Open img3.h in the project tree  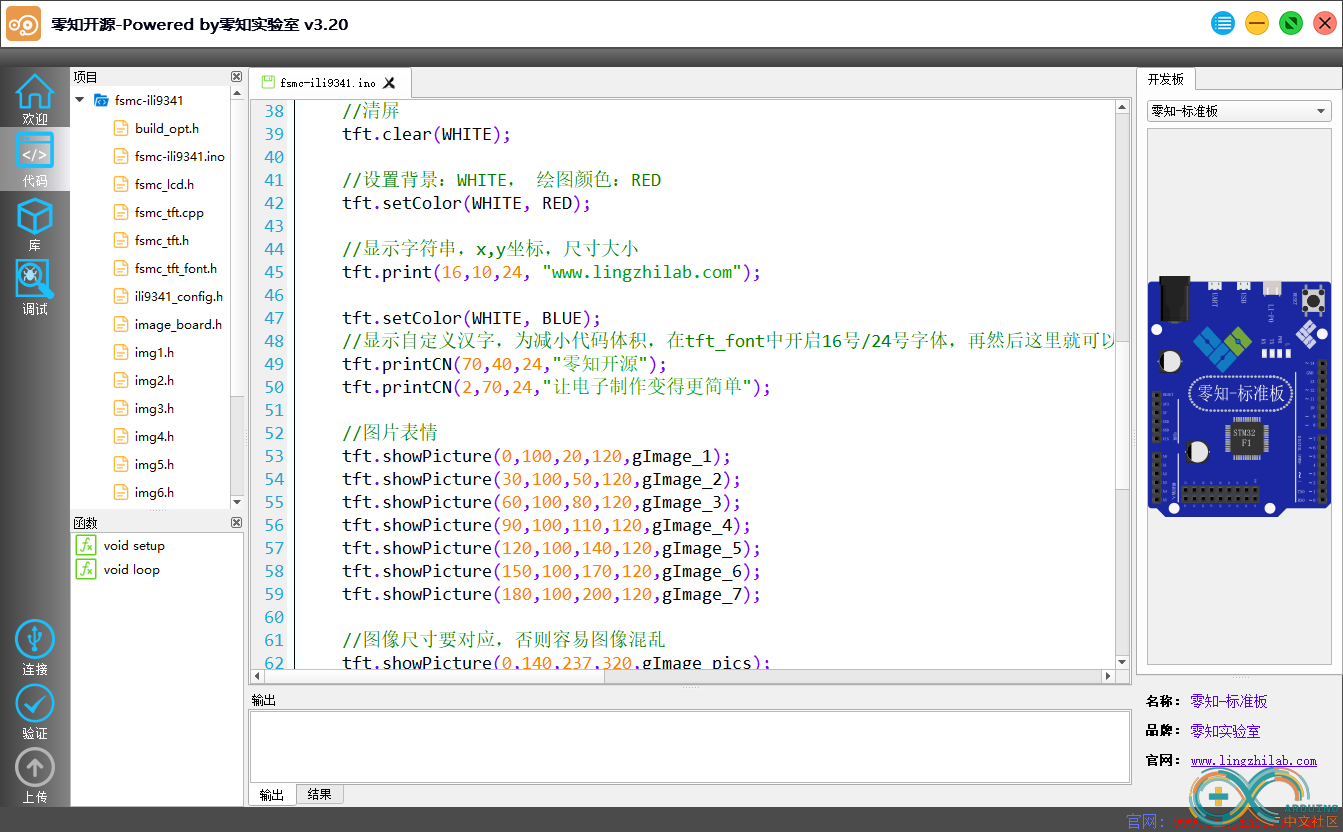154,408
